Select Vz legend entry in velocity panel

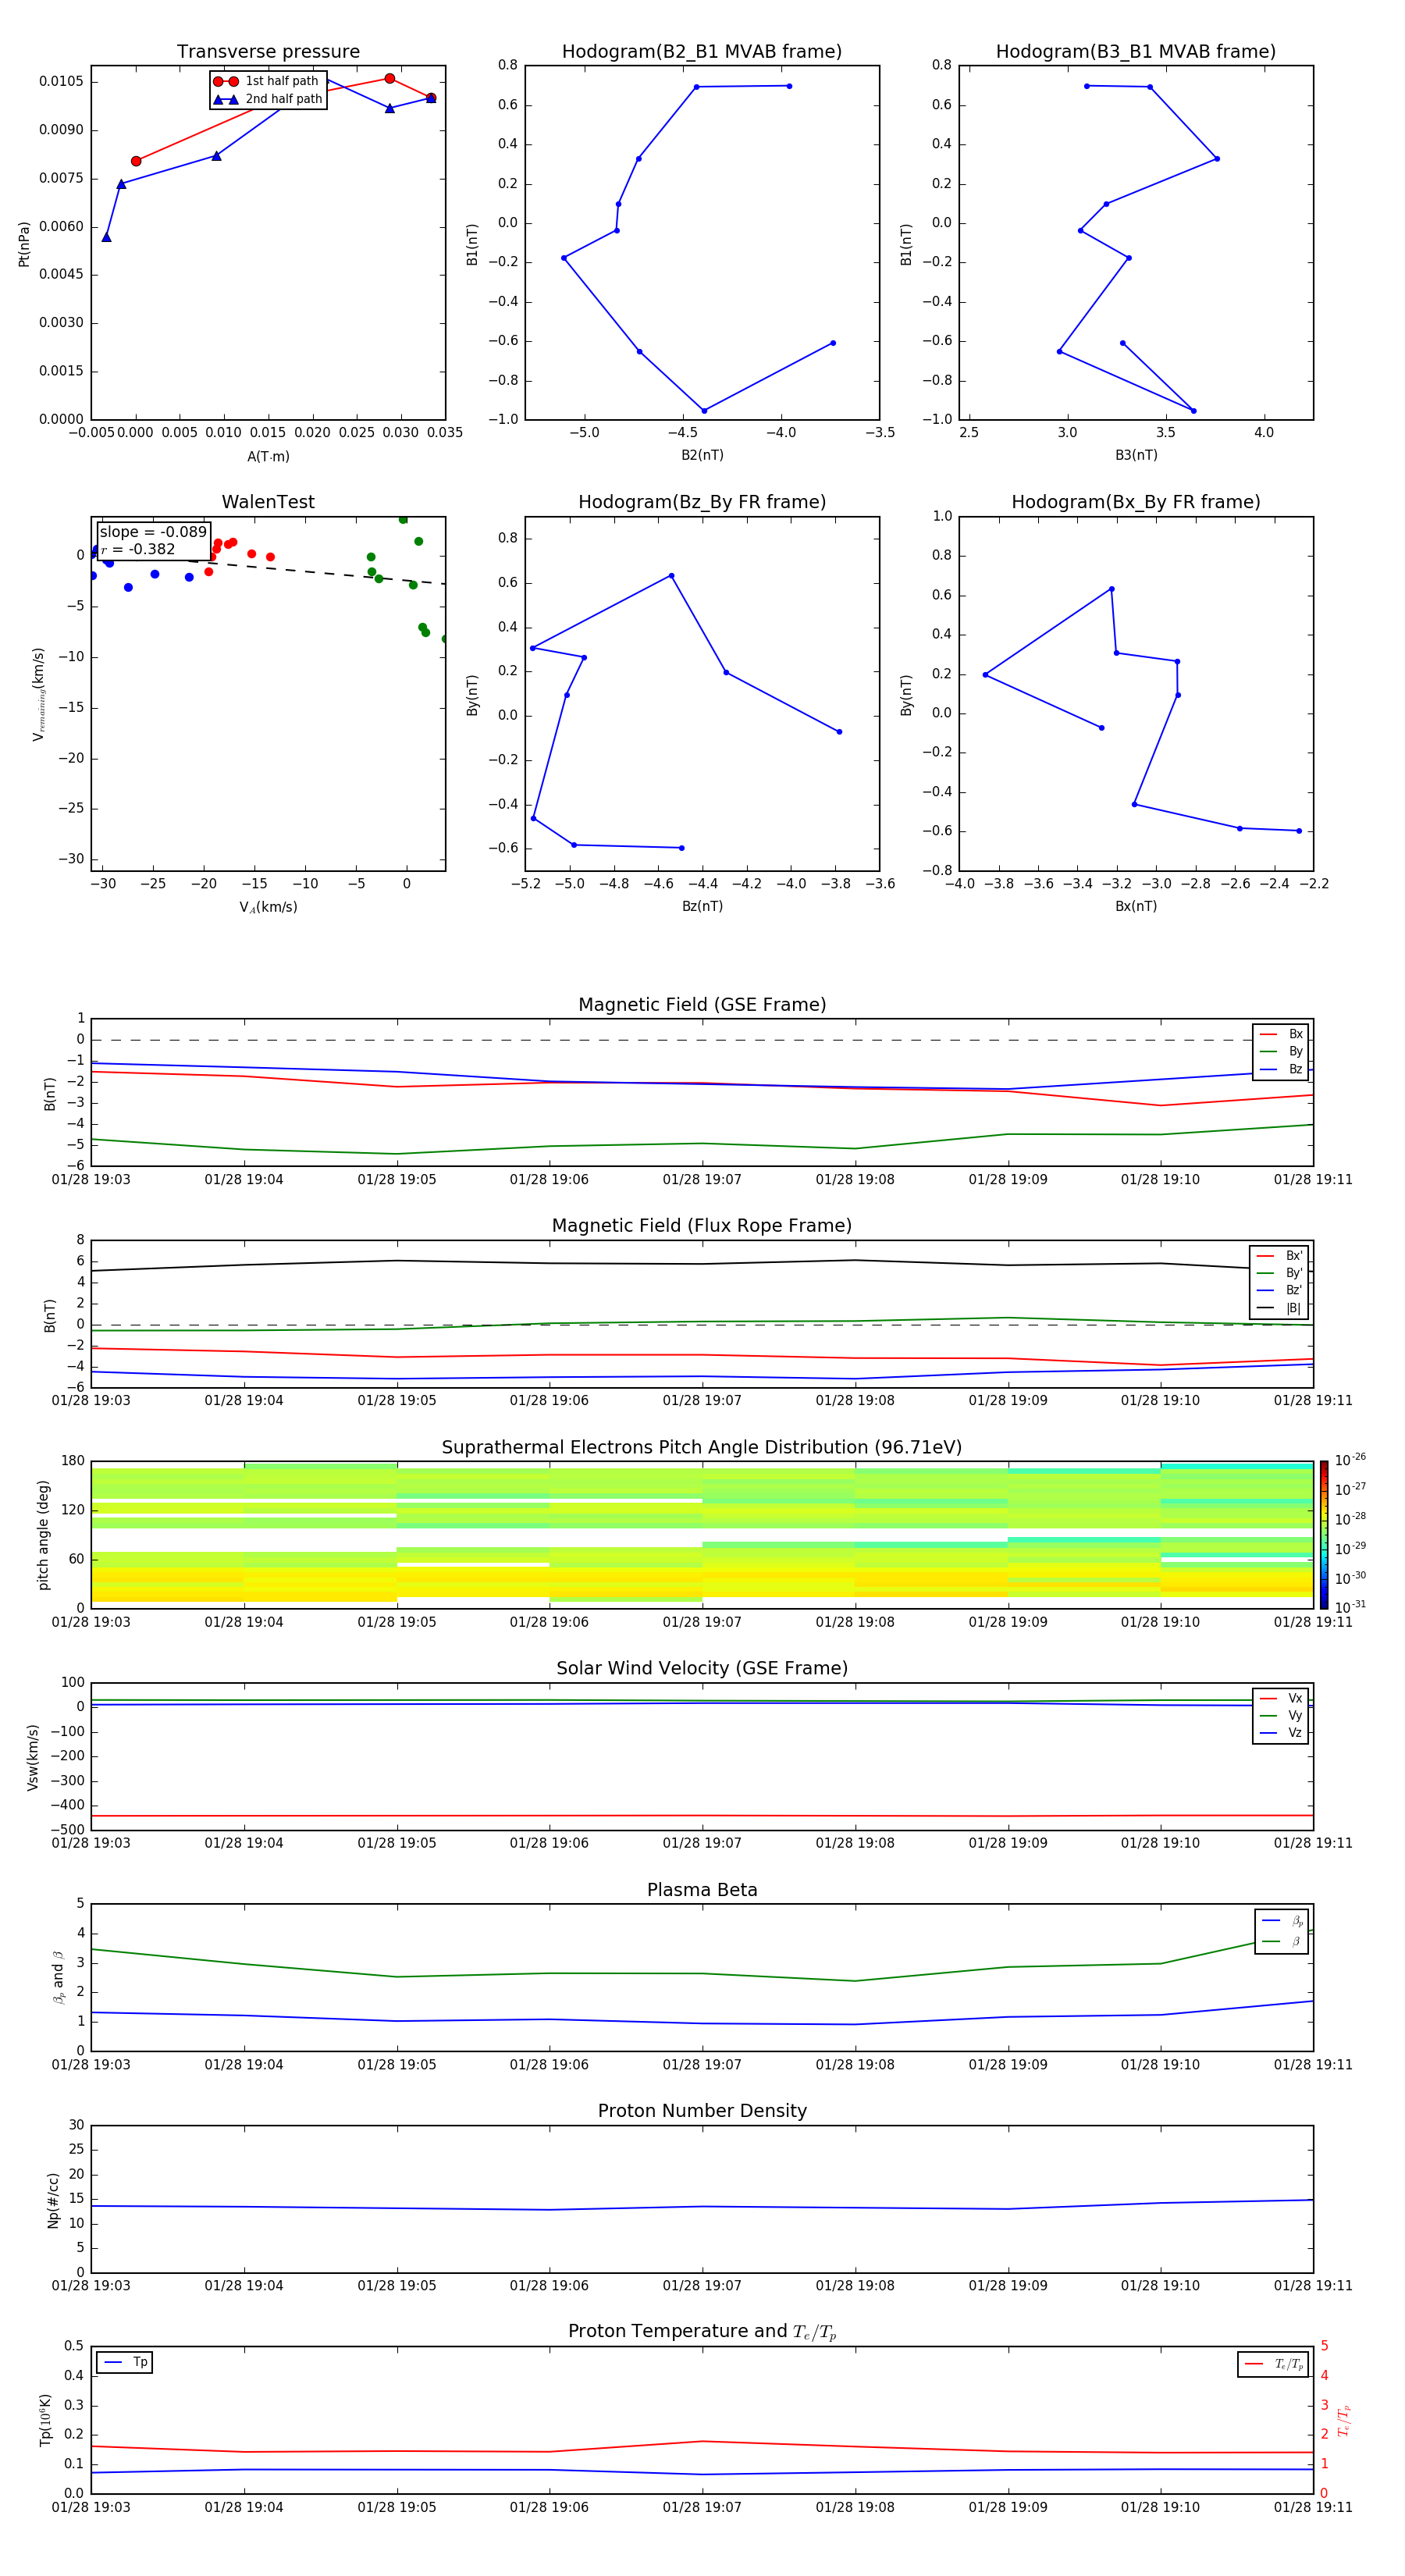[1281, 1733]
